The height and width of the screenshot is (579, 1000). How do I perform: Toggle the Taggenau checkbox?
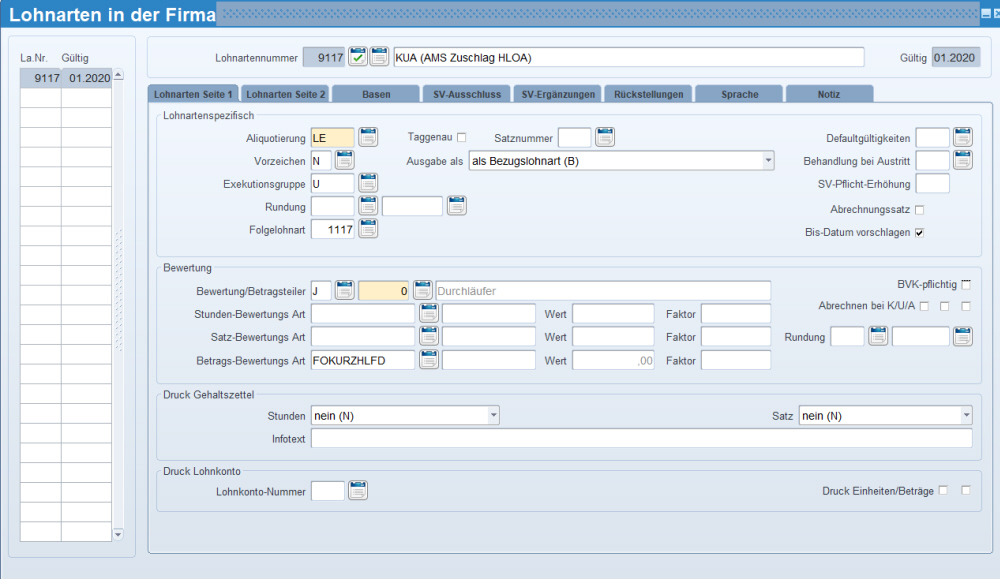tap(462, 137)
